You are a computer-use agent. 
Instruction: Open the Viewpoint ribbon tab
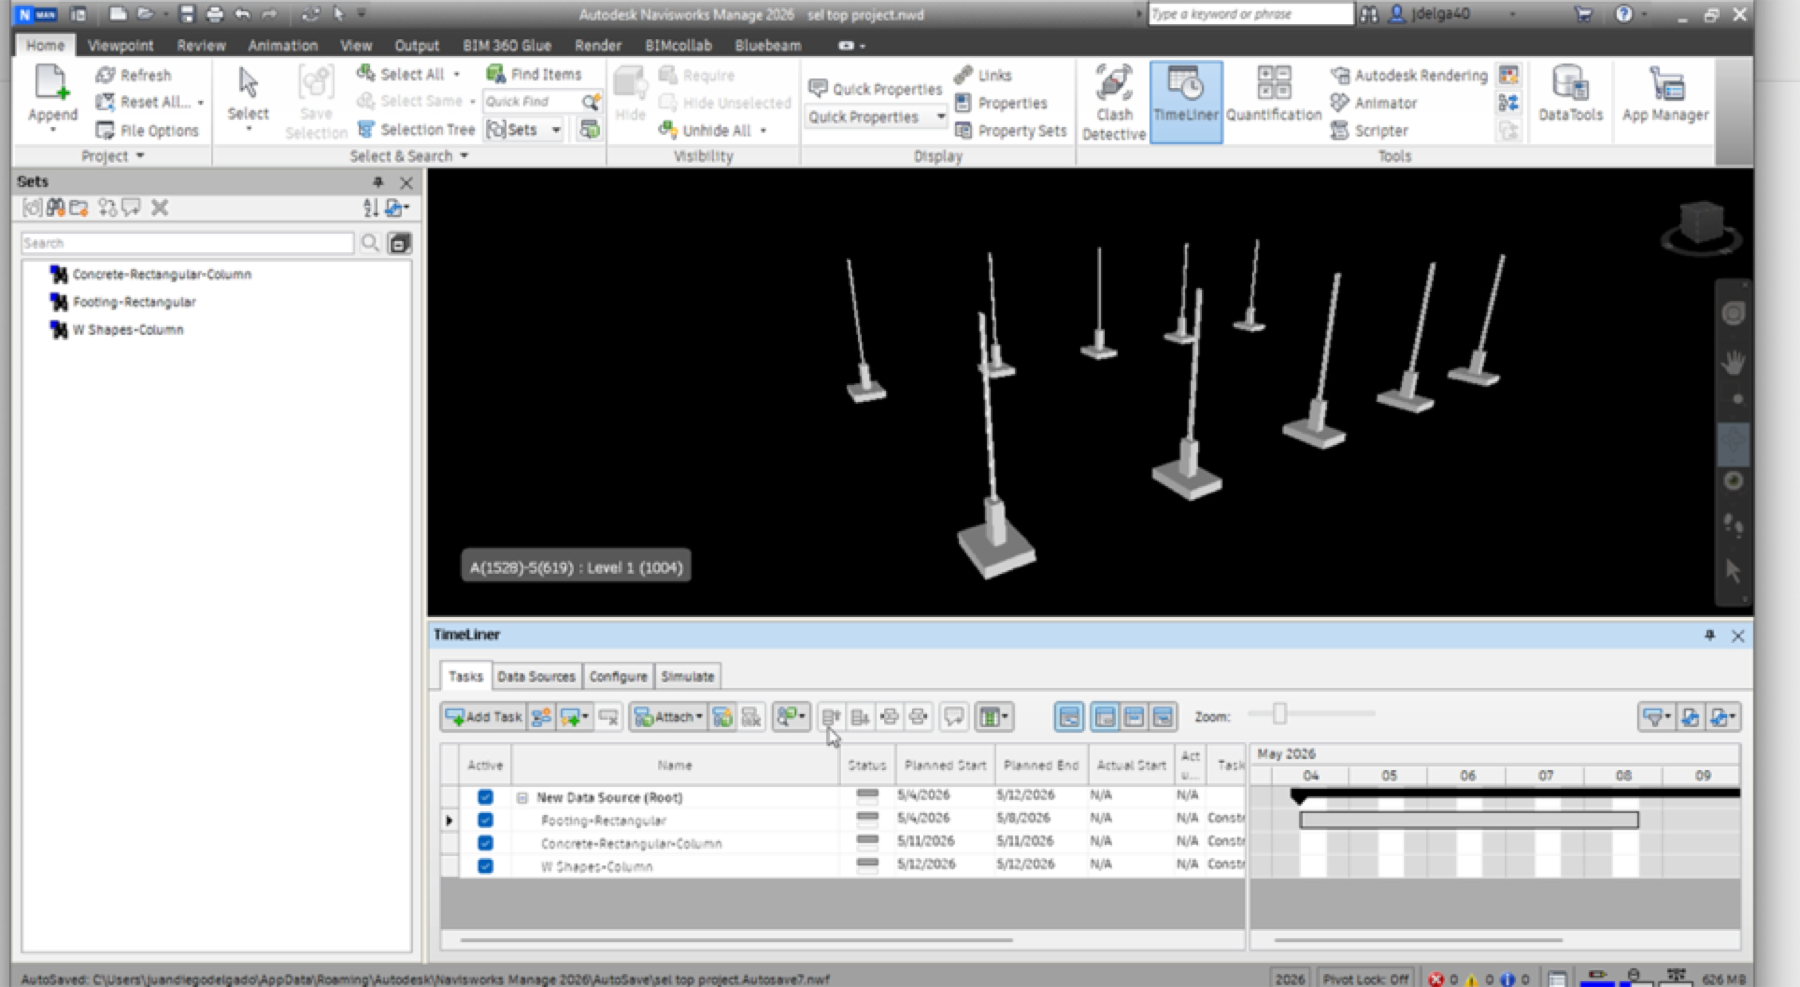tap(120, 45)
